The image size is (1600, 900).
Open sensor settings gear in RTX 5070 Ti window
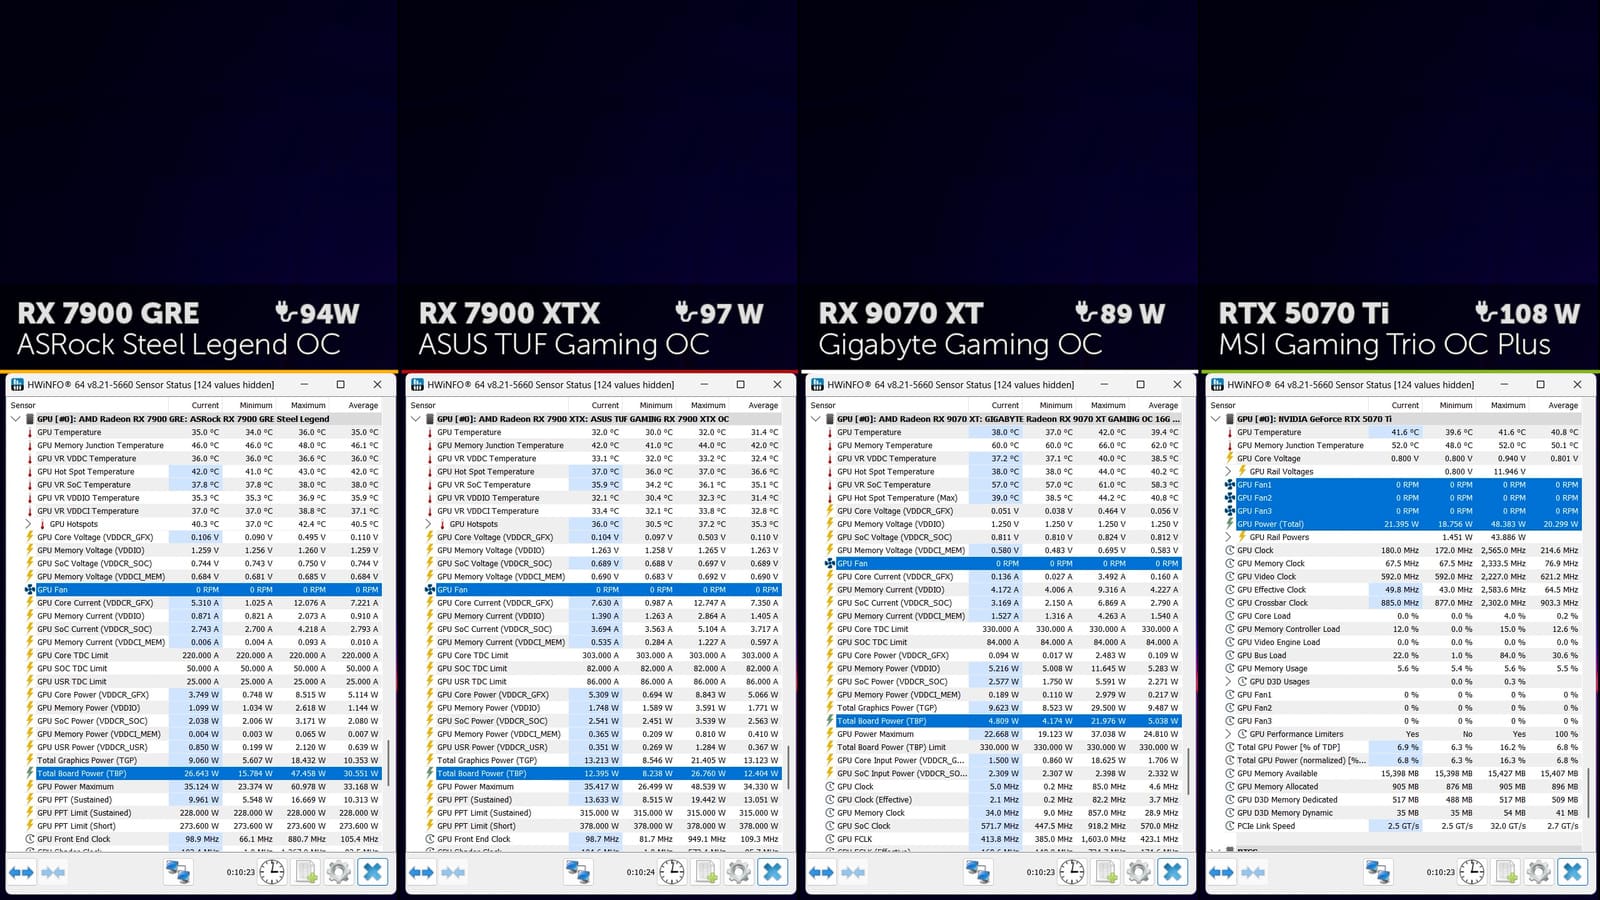tap(1538, 872)
